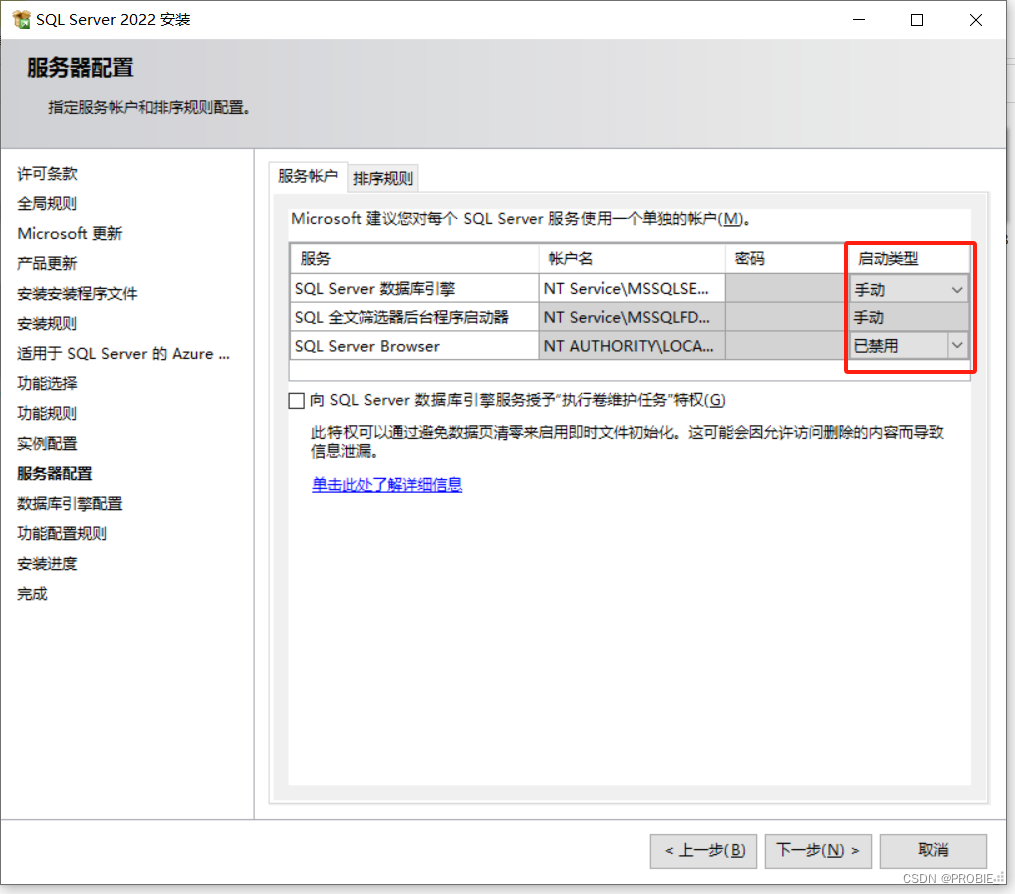This screenshot has width=1015, height=894.
Task: Click the 启动类型 column header
Action: click(x=908, y=258)
